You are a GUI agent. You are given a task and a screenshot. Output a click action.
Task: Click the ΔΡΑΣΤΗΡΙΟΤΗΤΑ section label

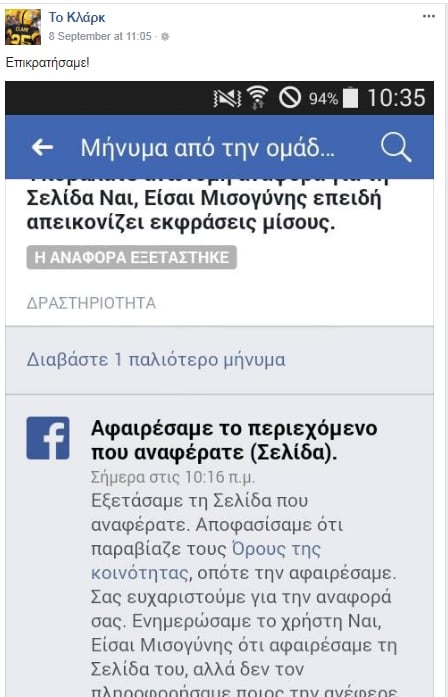click(x=91, y=303)
